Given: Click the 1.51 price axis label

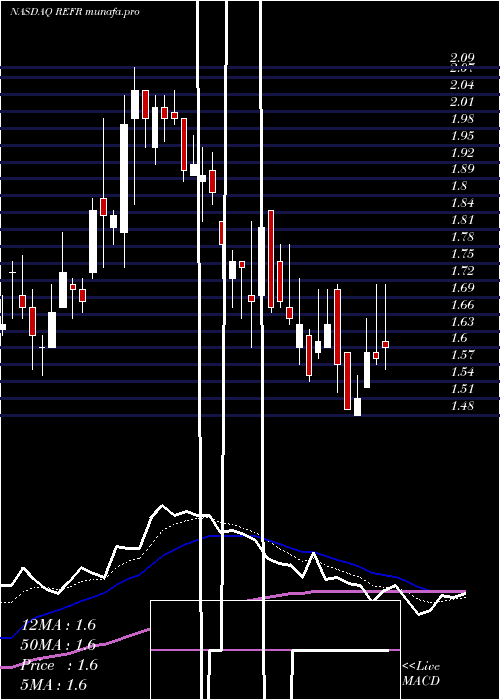Looking at the screenshot, I should point(462,389).
